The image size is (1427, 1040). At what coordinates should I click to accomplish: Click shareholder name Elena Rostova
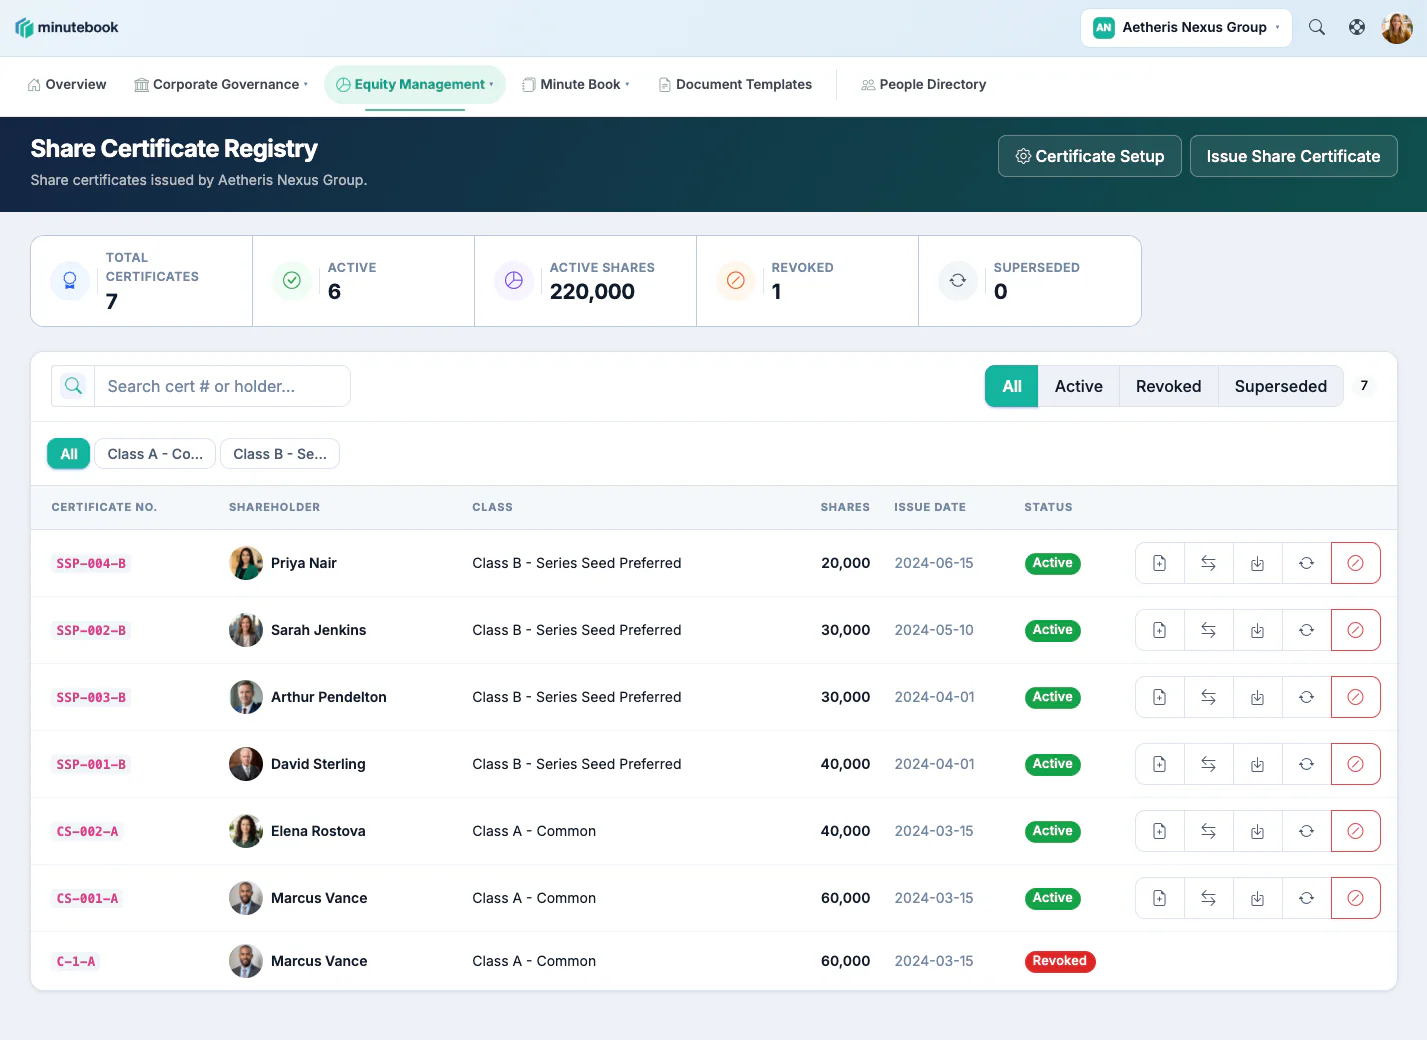tap(318, 831)
